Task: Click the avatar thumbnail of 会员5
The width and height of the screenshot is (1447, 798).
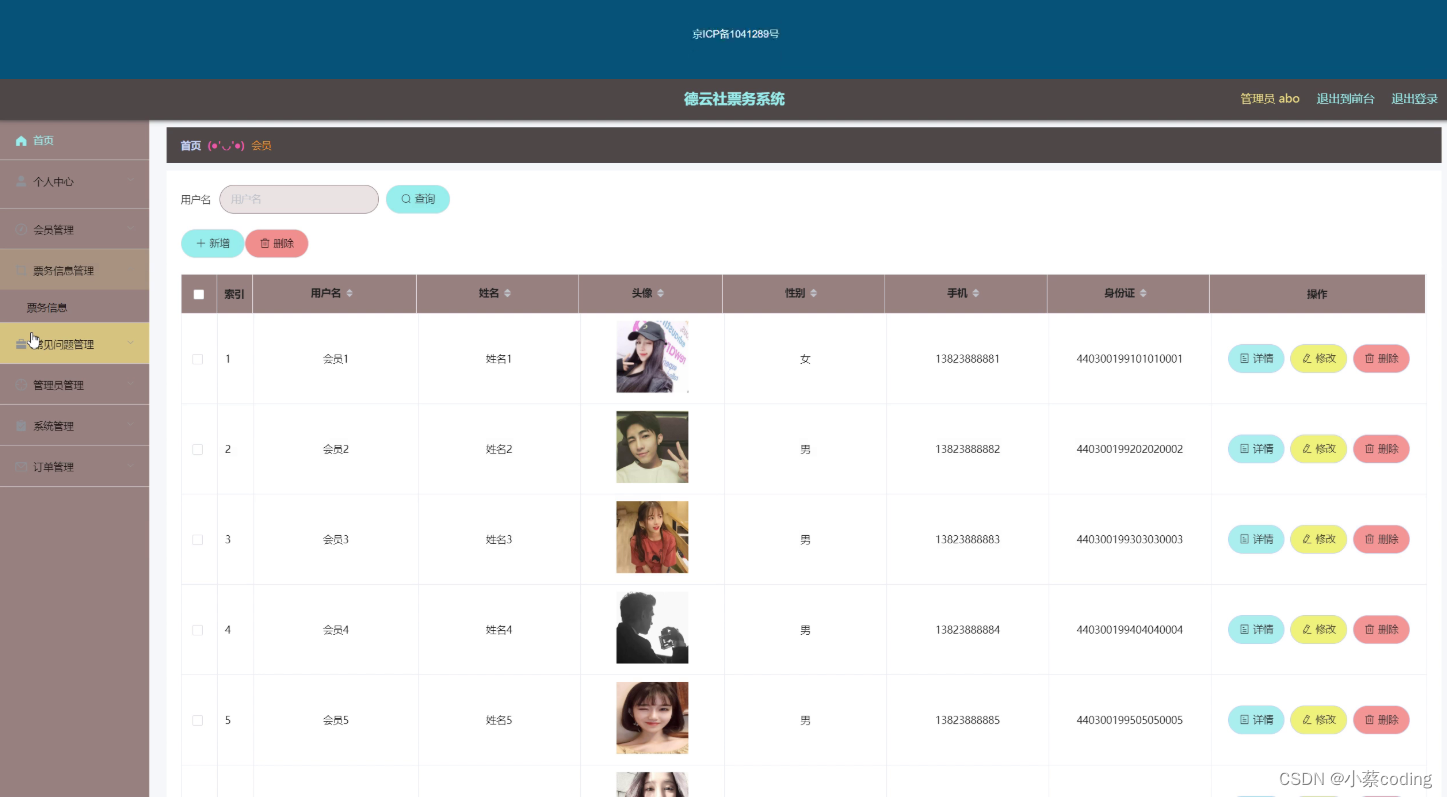Action: pos(652,718)
